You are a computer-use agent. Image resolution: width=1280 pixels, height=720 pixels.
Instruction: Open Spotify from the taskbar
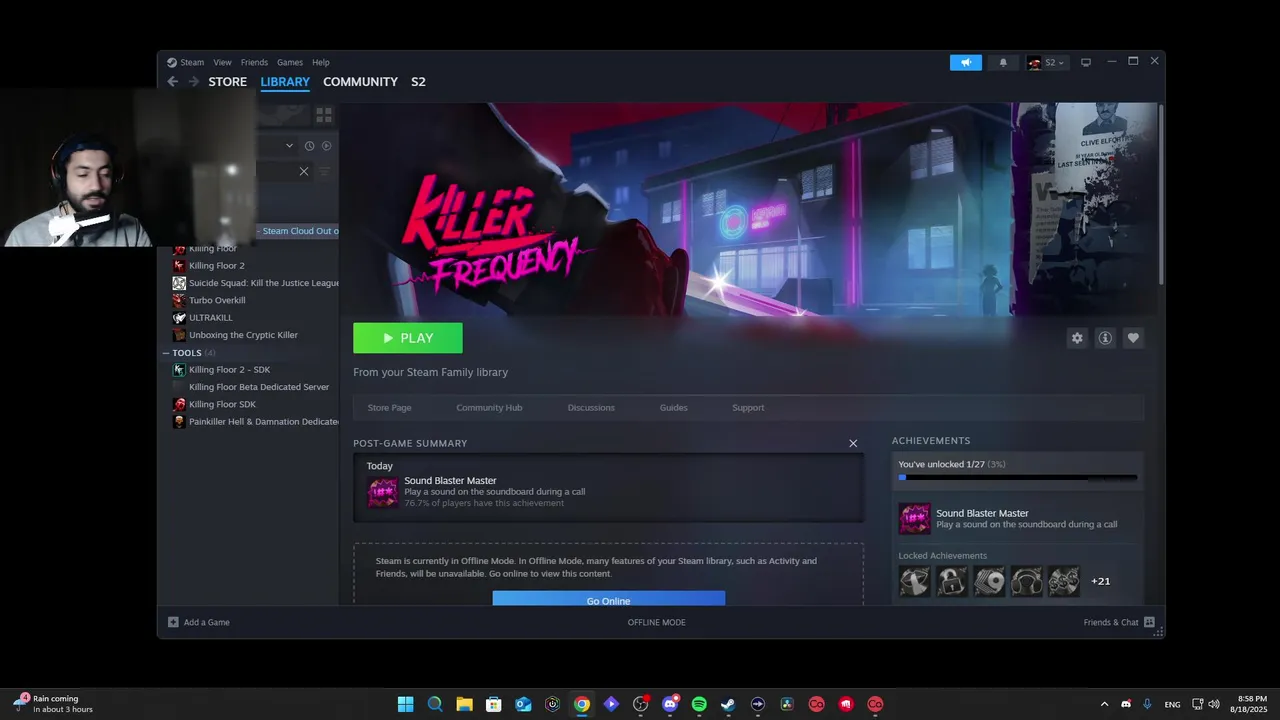pos(699,704)
